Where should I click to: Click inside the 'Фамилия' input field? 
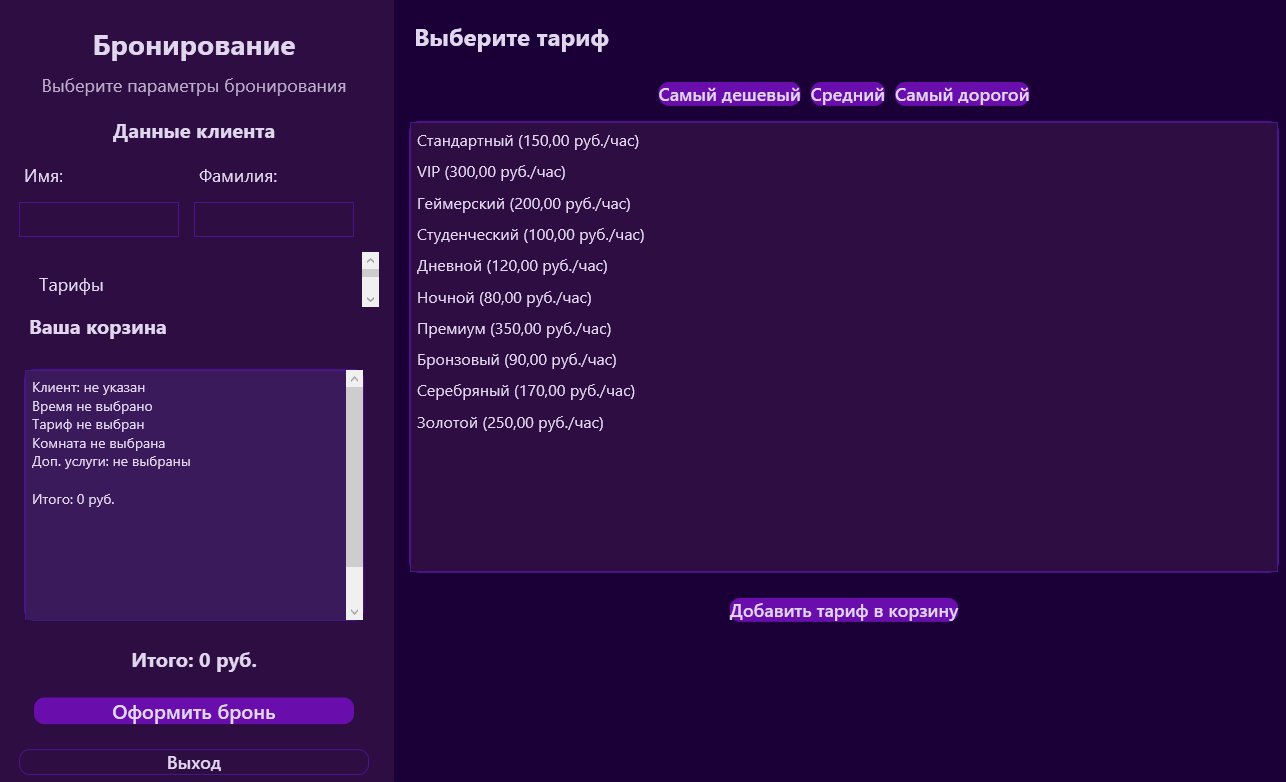tap(273, 219)
